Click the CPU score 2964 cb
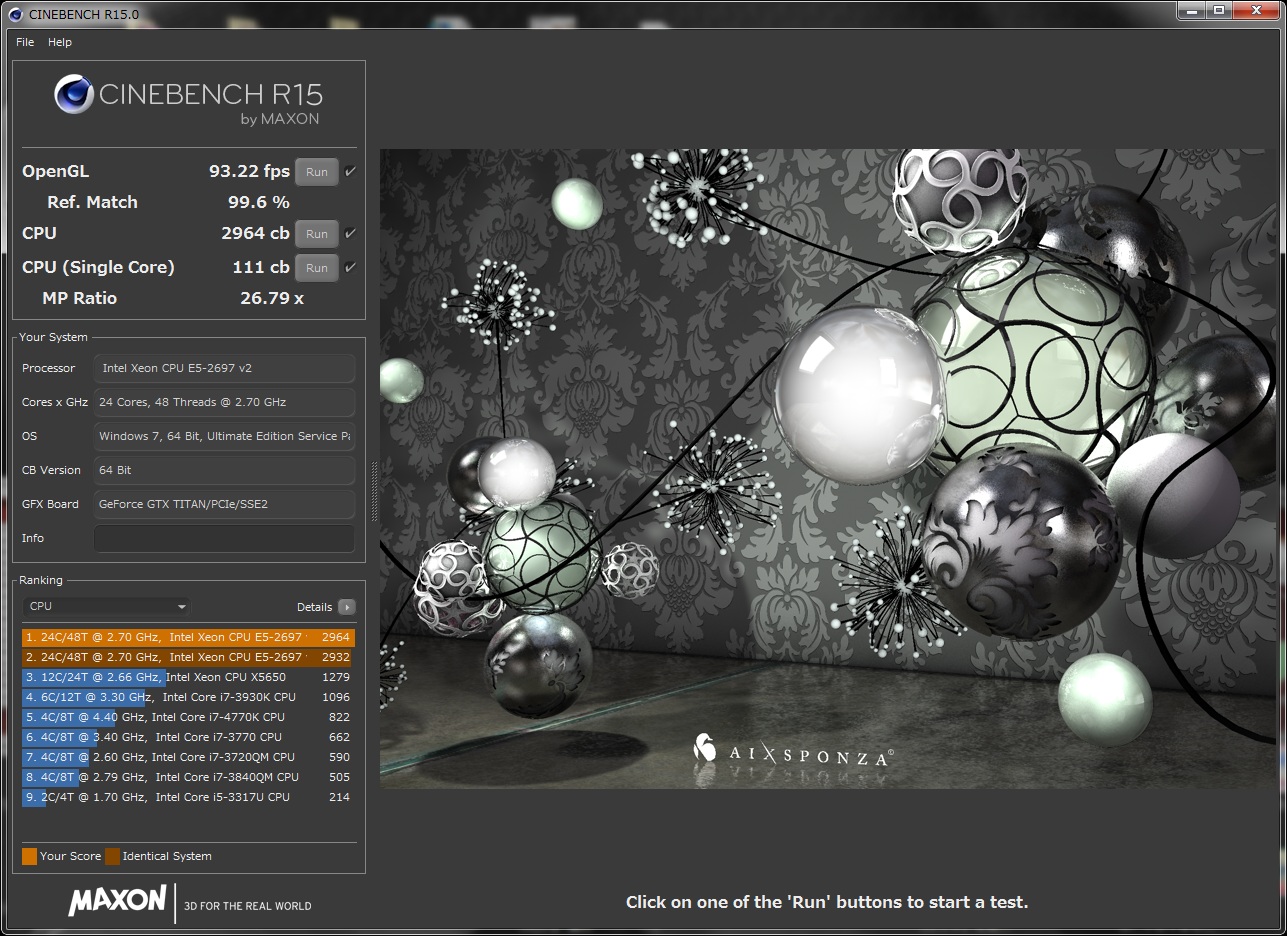The width and height of the screenshot is (1287, 936). [255, 233]
